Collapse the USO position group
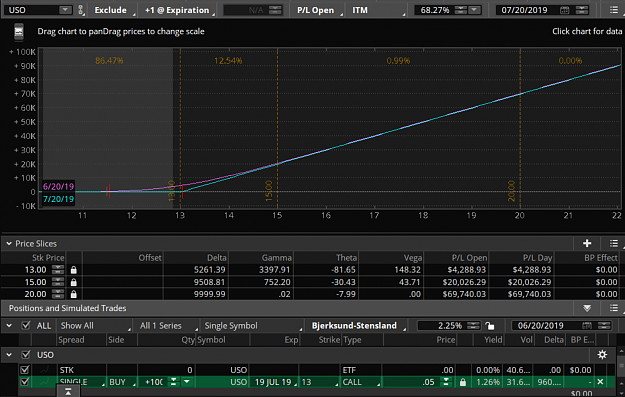Screen dimensions: 625x397 9,355
